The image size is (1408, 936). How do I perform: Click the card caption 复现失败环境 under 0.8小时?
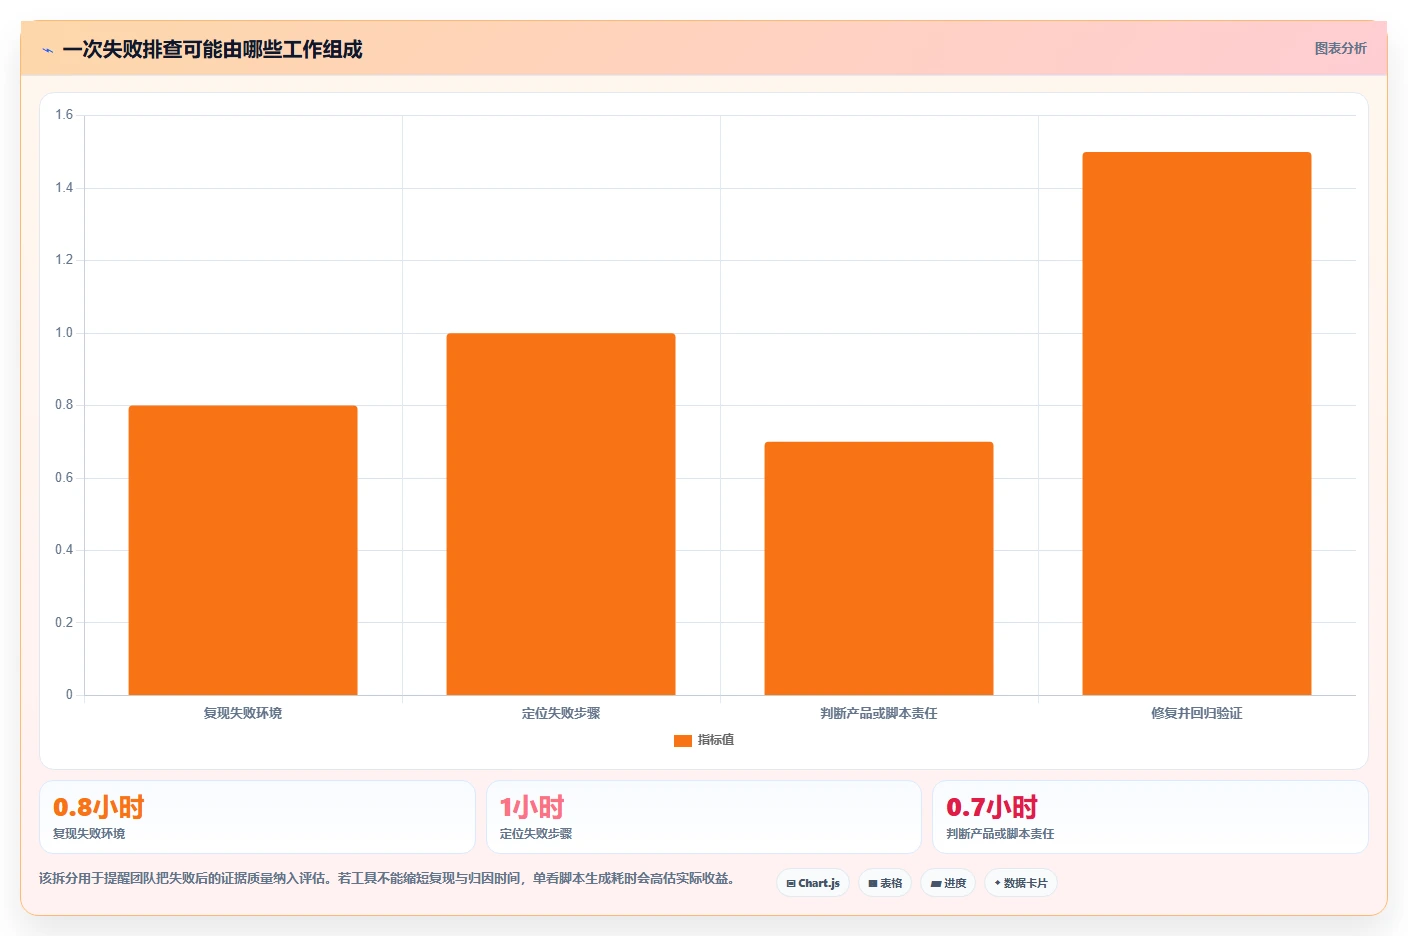tap(89, 834)
